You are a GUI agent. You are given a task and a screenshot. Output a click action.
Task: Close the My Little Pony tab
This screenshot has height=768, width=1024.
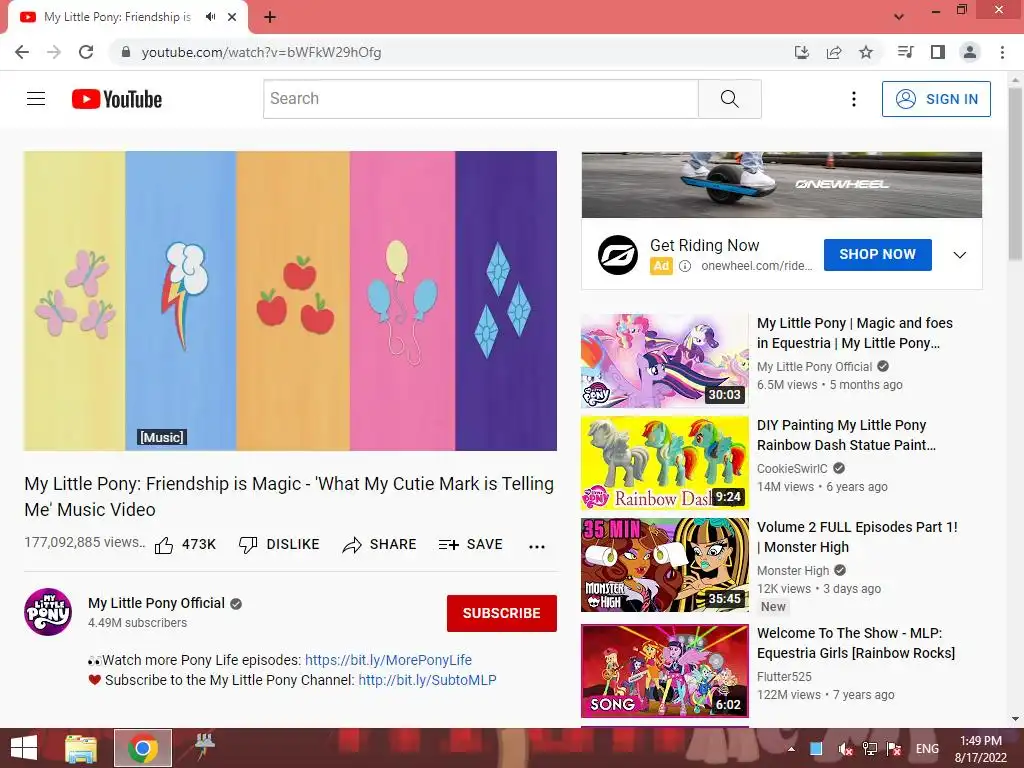(232, 17)
